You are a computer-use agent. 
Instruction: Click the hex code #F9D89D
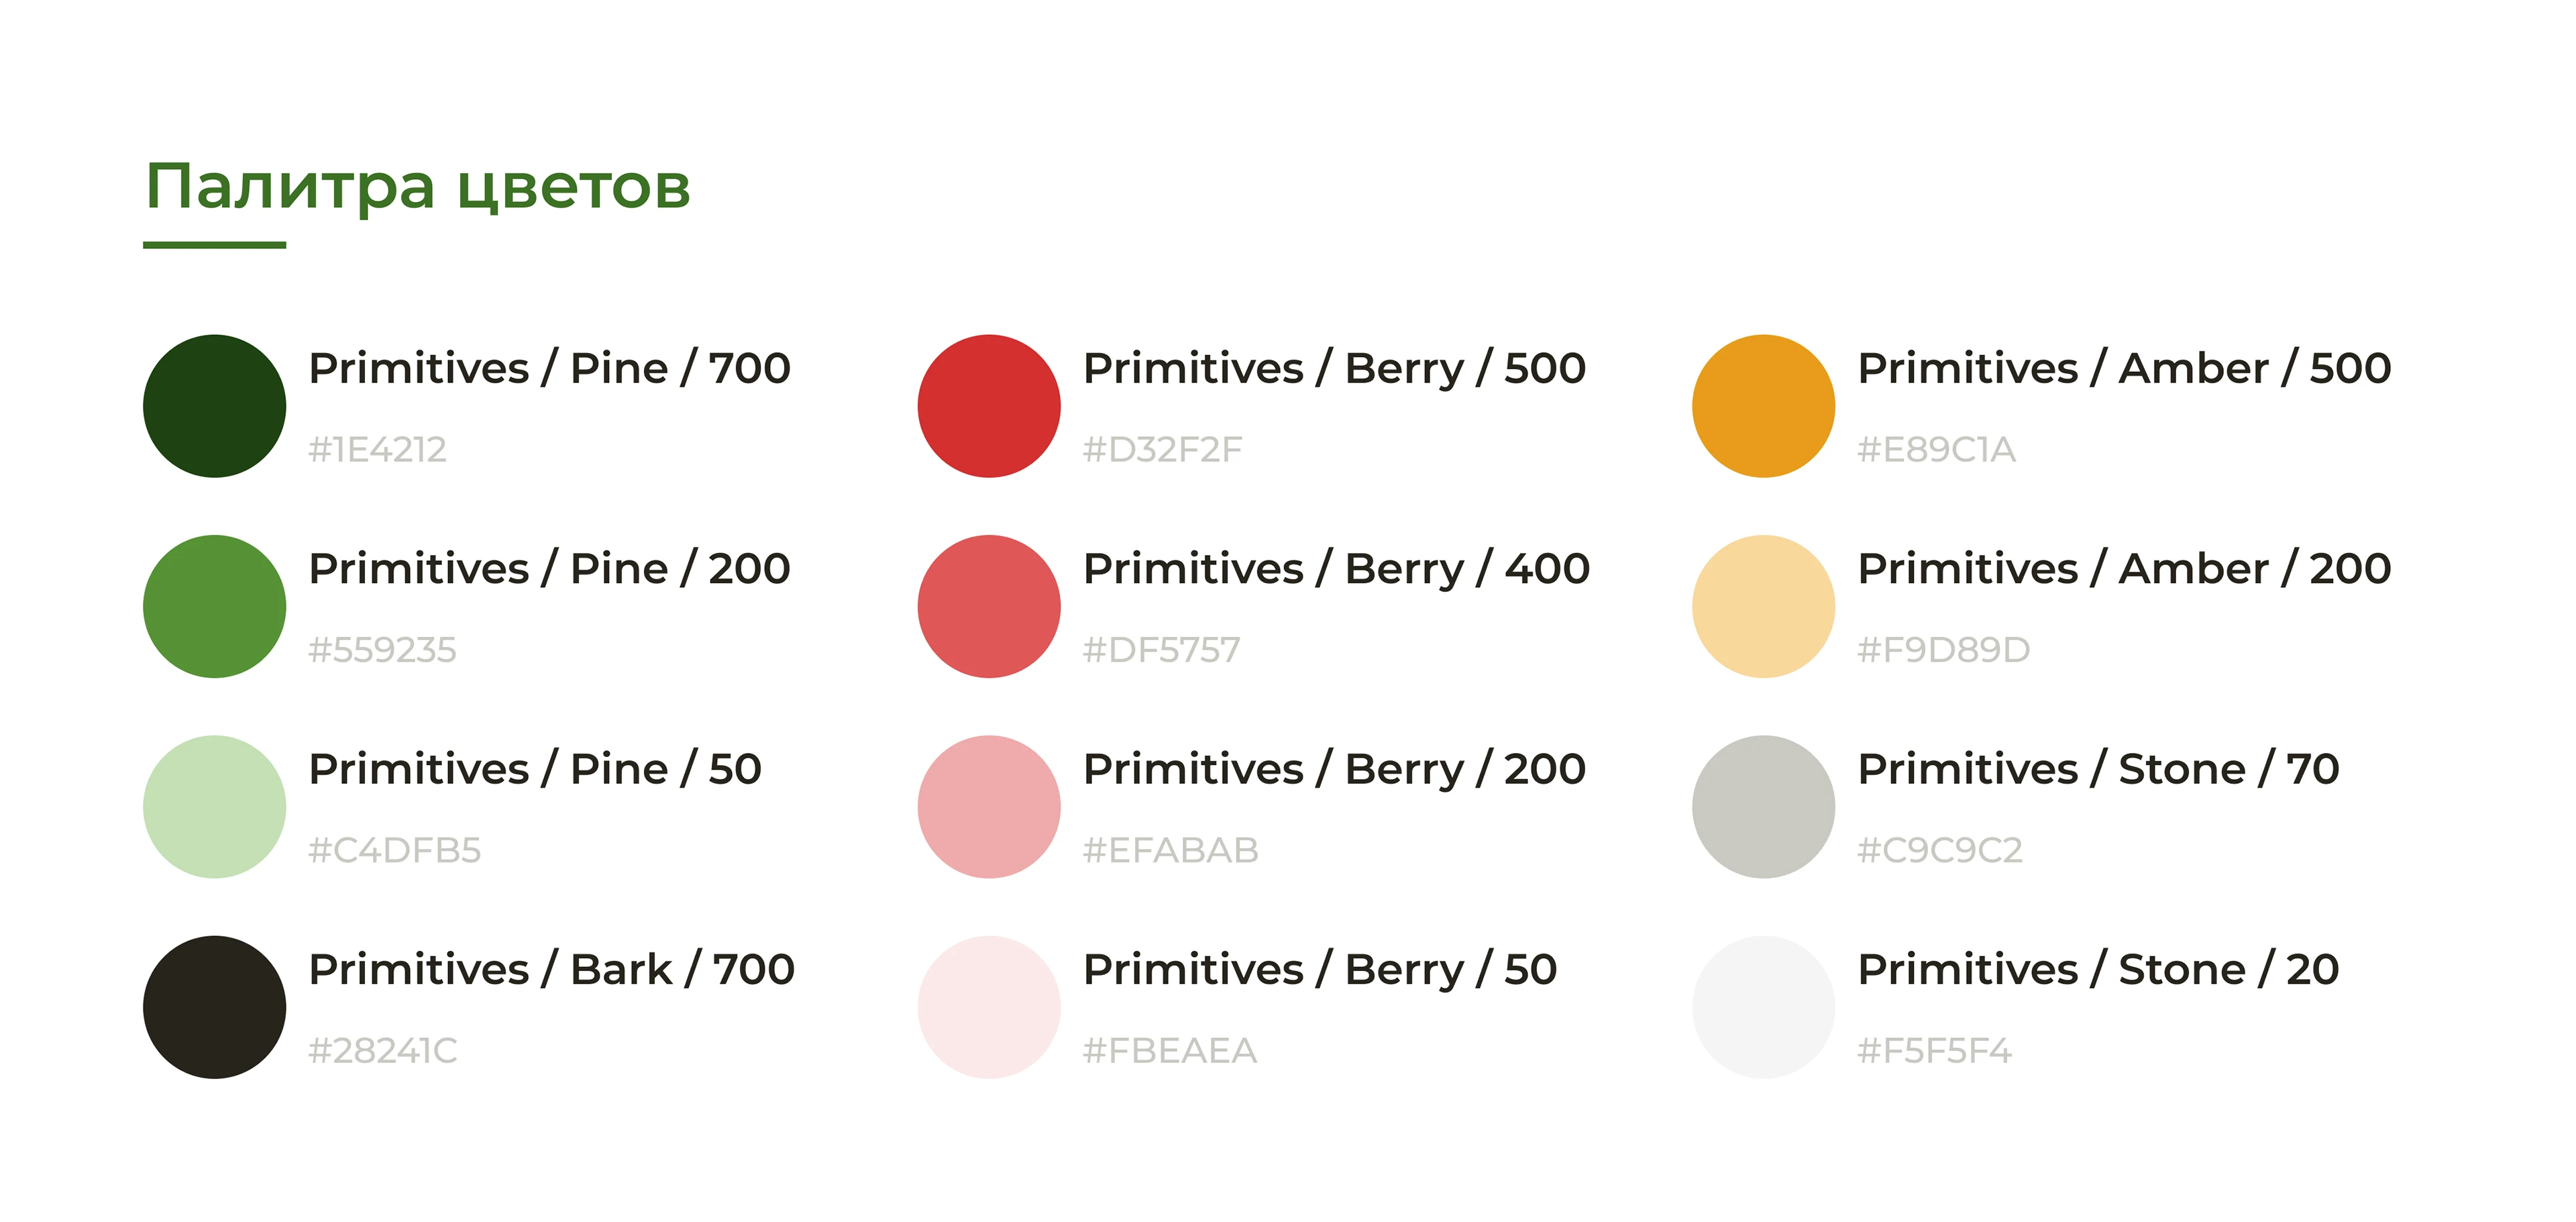(x=1943, y=650)
